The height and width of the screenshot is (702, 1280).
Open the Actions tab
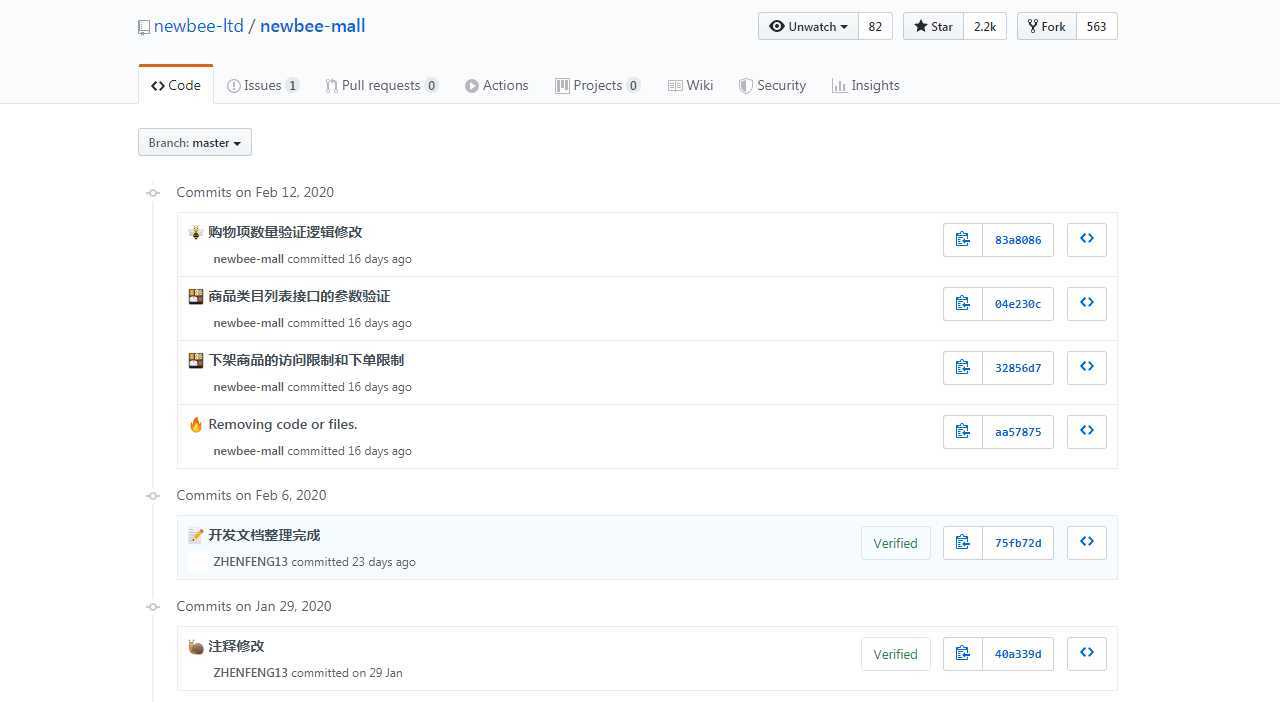(497, 86)
